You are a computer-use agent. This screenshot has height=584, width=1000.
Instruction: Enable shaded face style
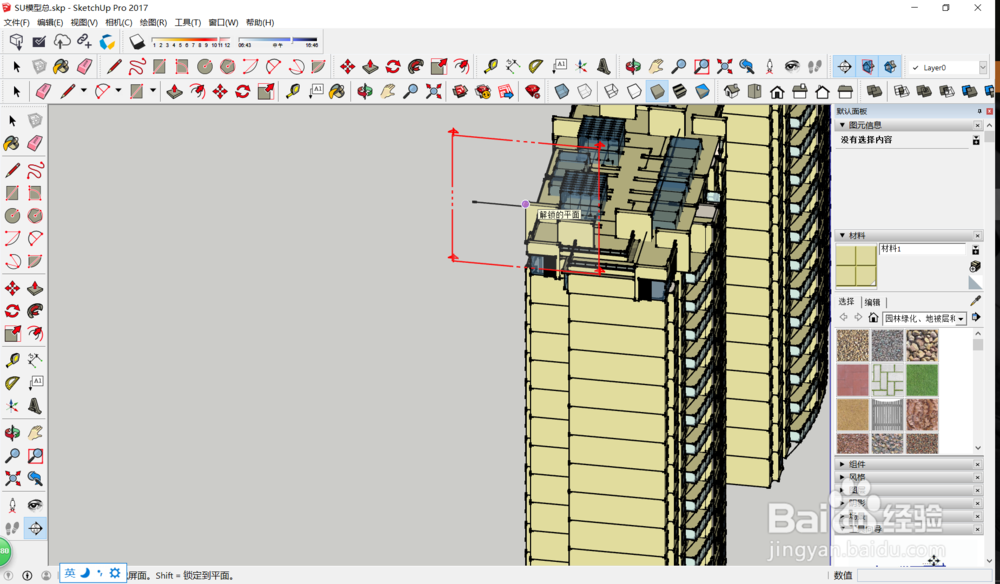point(657,92)
